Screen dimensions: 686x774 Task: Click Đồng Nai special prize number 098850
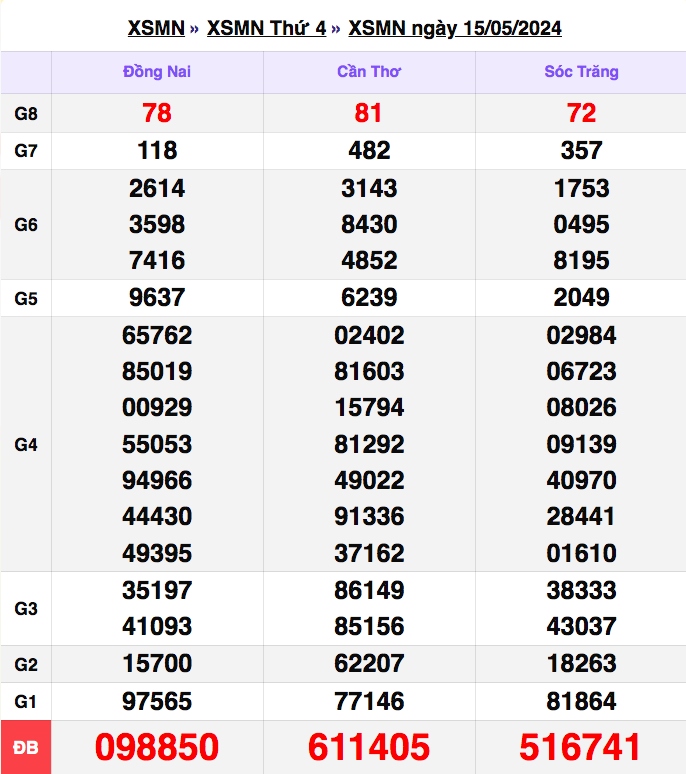coord(157,747)
